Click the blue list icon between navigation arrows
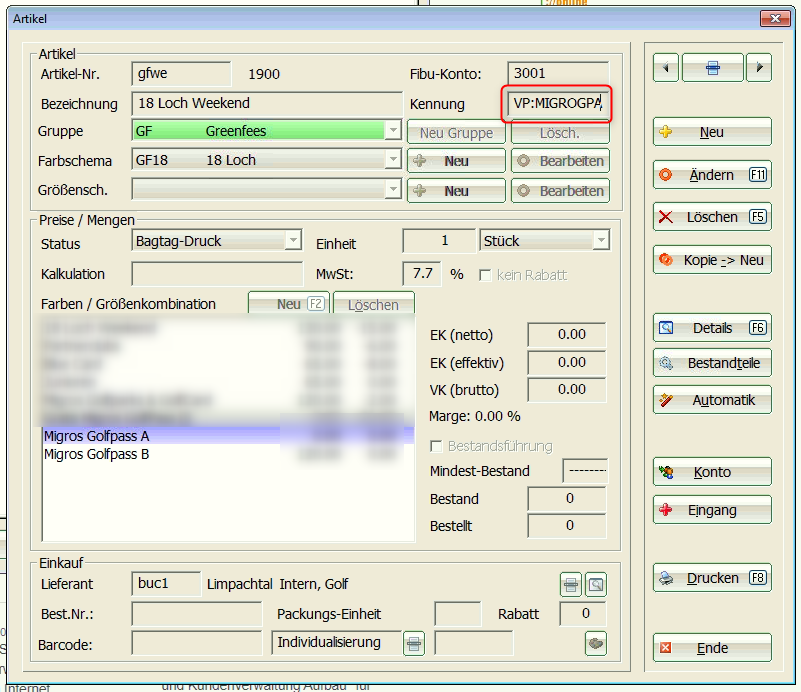 point(712,68)
